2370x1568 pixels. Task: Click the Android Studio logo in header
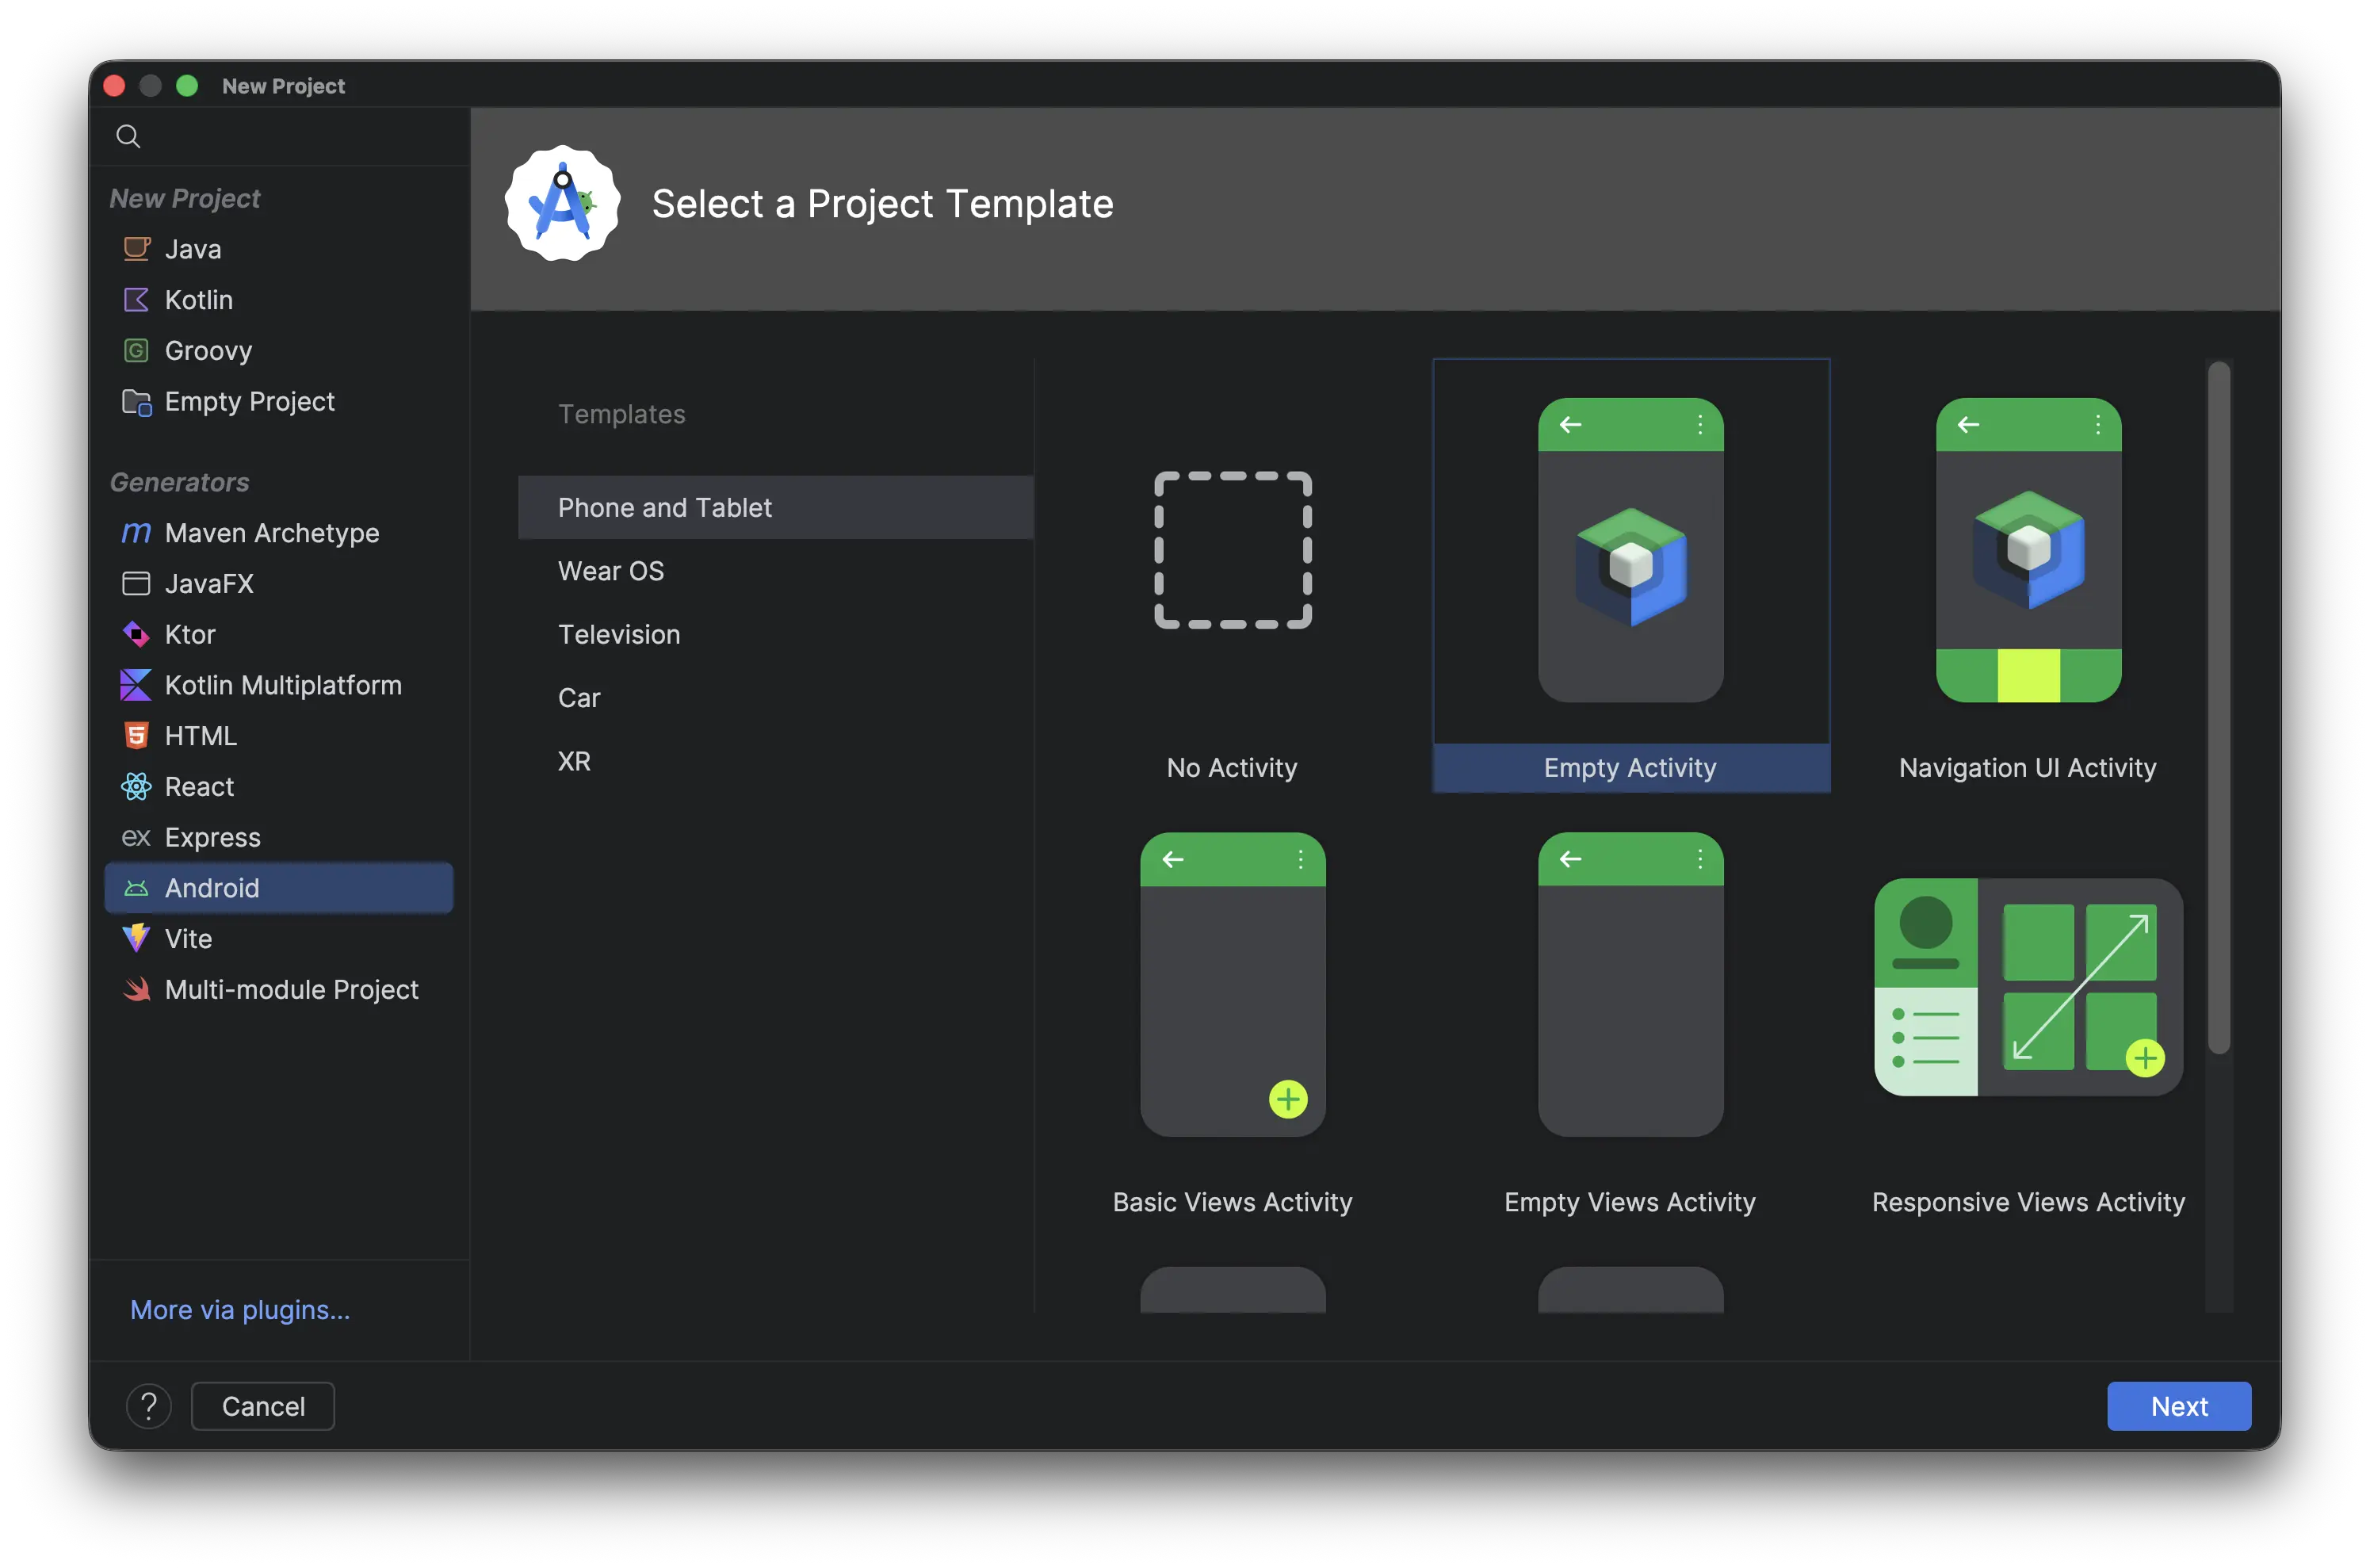(x=563, y=204)
